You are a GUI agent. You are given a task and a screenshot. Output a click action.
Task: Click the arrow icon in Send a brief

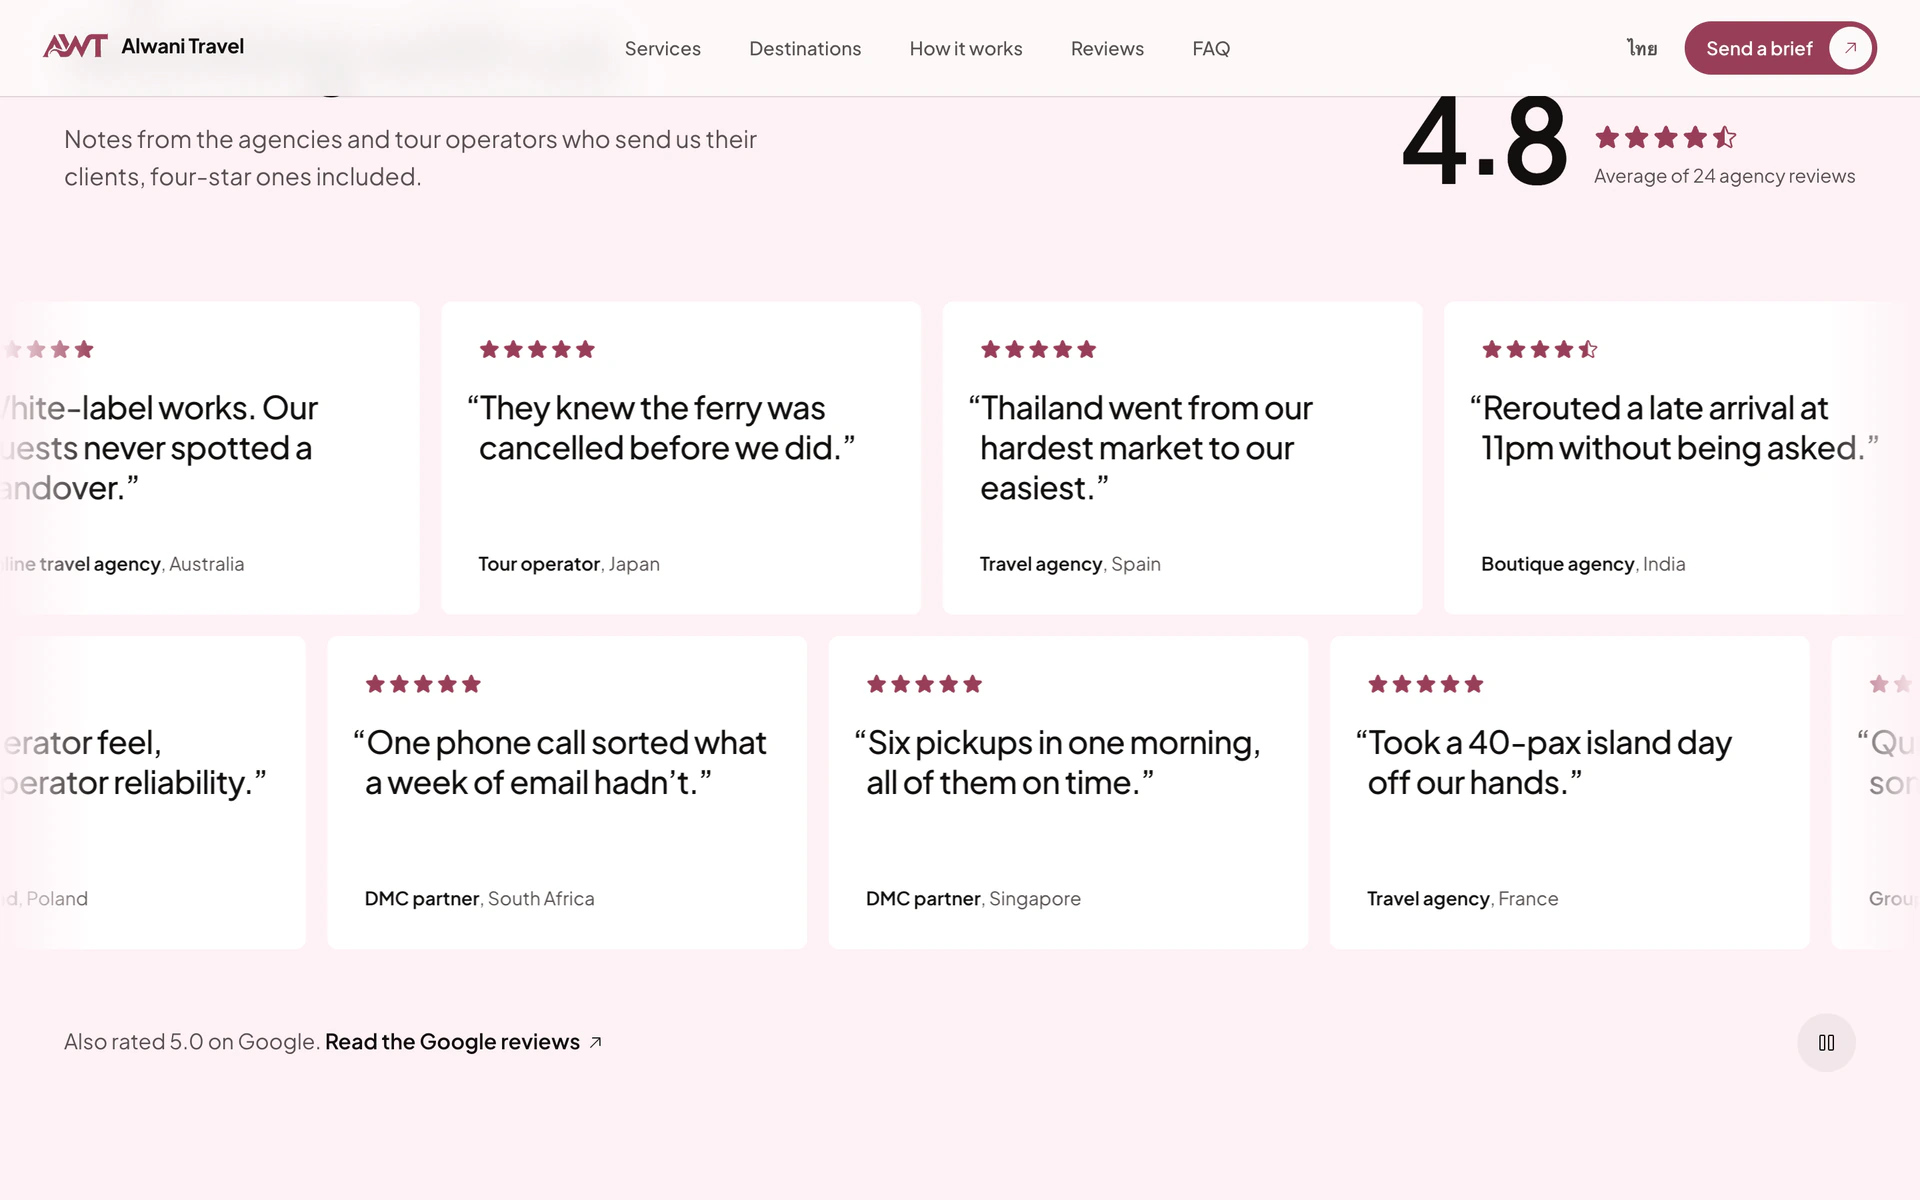1850,48
